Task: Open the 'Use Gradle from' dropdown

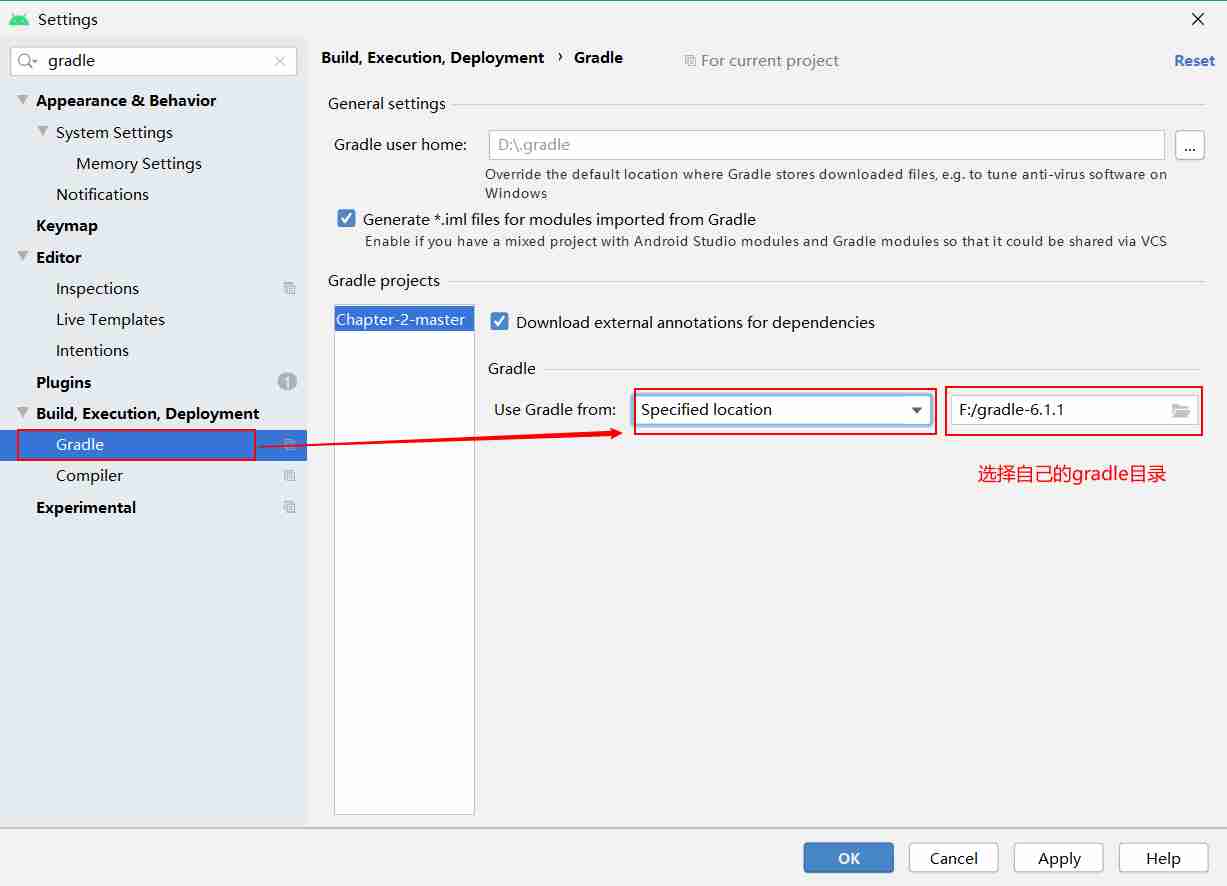Action: 783,410
